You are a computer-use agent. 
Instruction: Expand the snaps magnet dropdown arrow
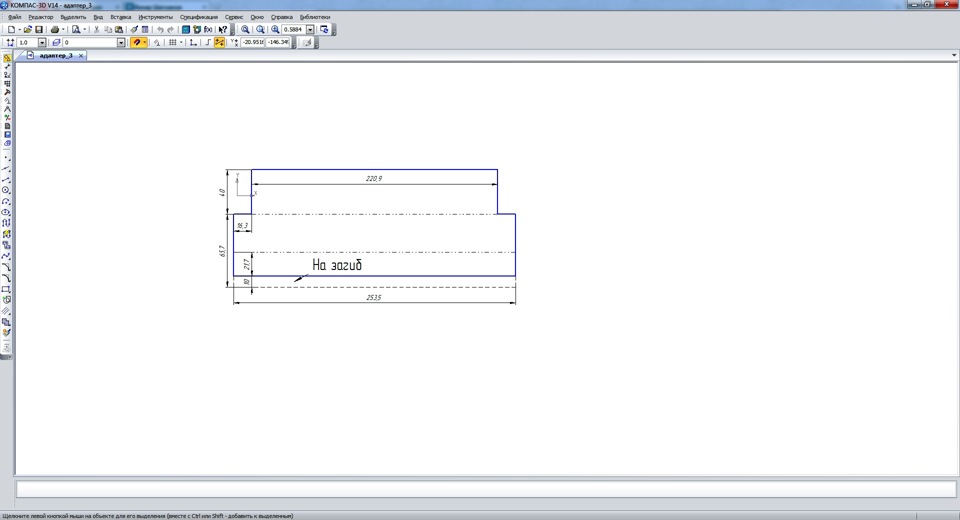click(x=144, y=42)
